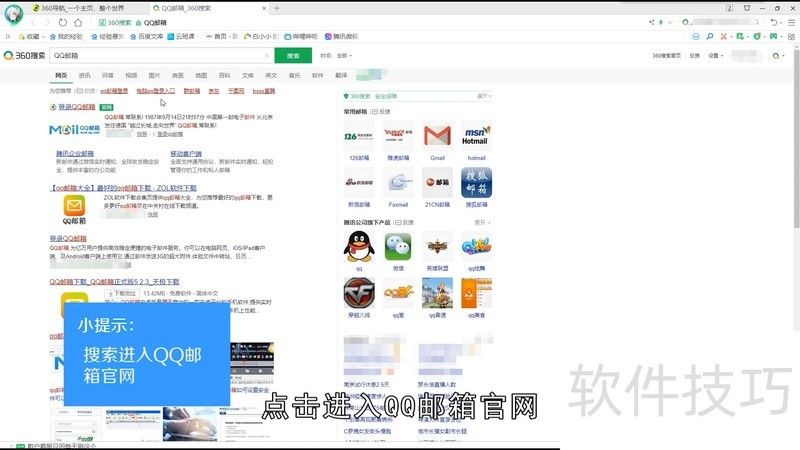Open a new browser tab with plus
This screenshot has width=800, height=450.
(x=277, y=8)
